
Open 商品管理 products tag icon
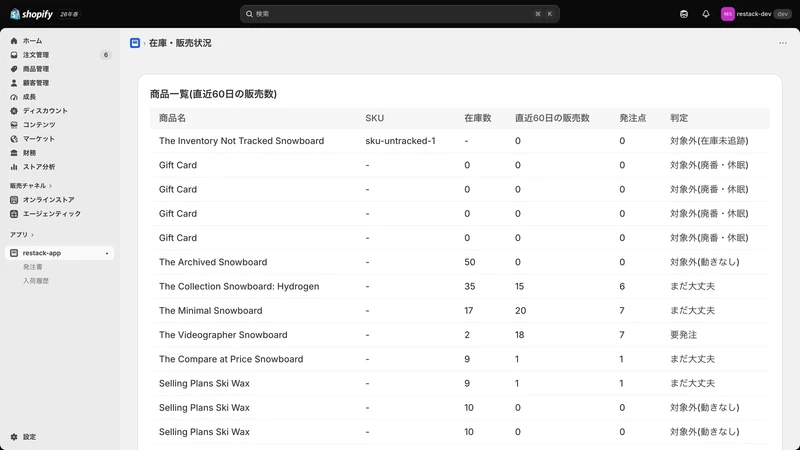point(14,69)
